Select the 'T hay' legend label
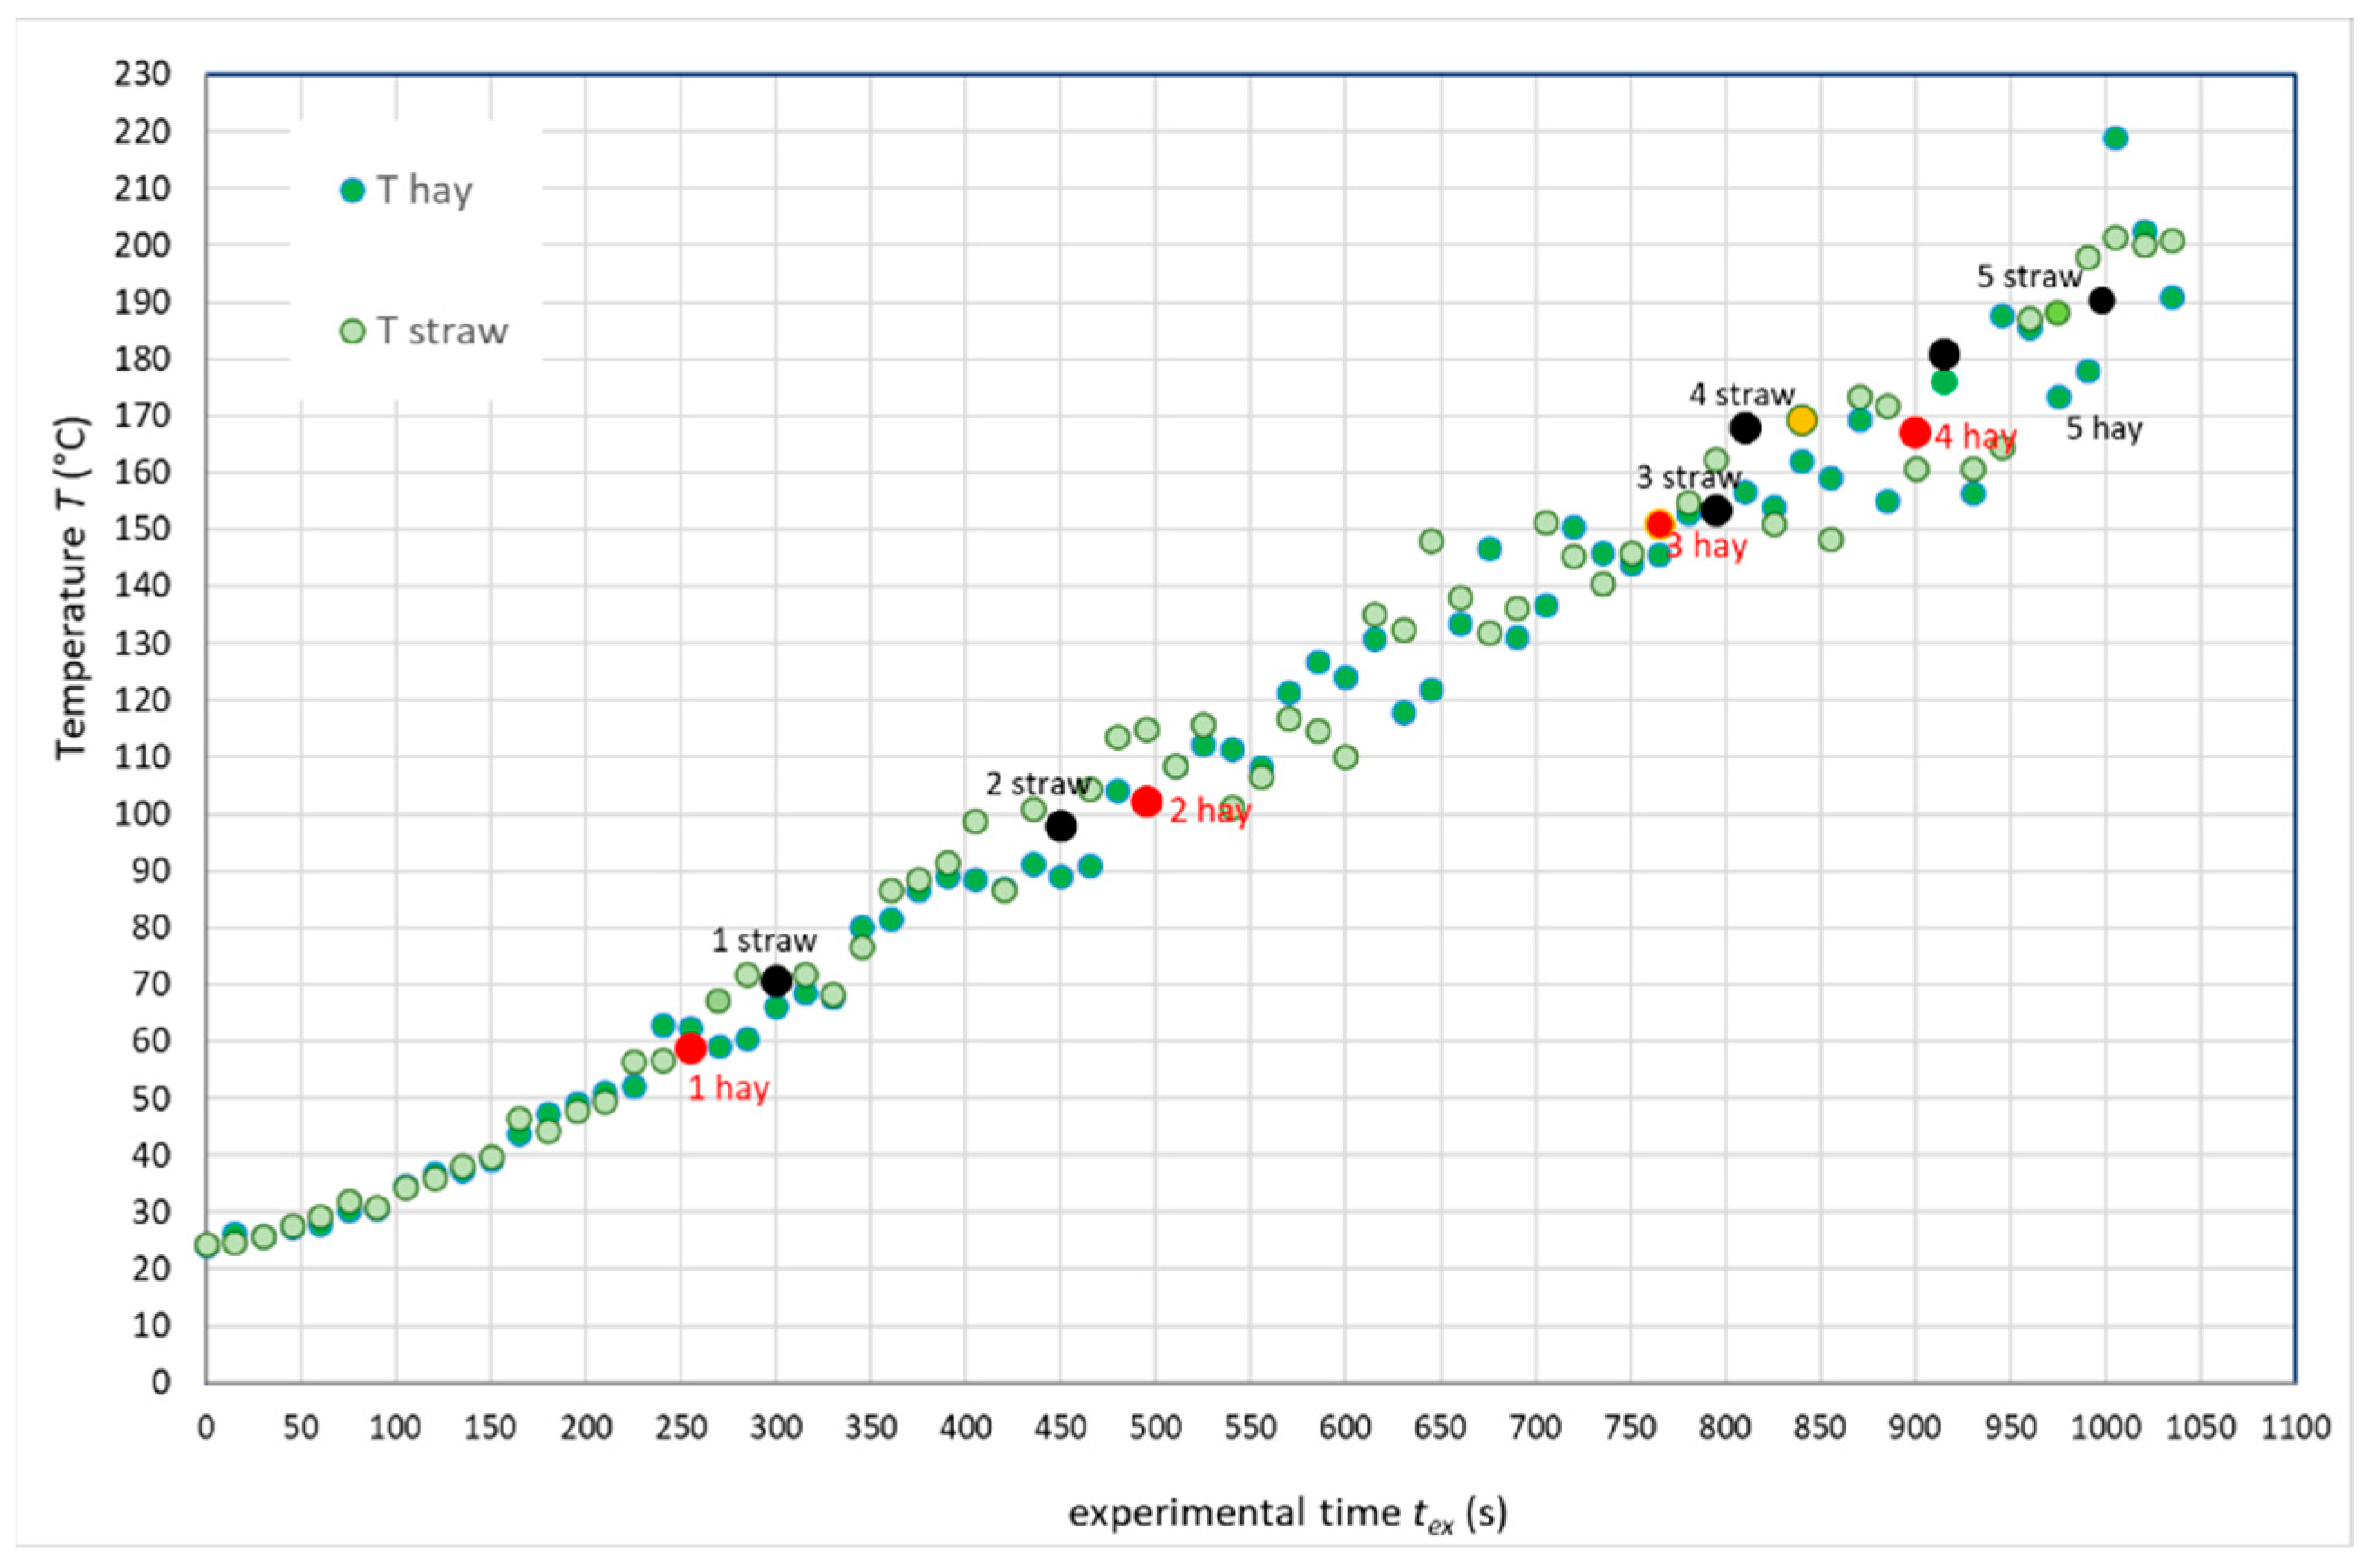Viewport: 2368px width, 1568px height. pos(424,190)
